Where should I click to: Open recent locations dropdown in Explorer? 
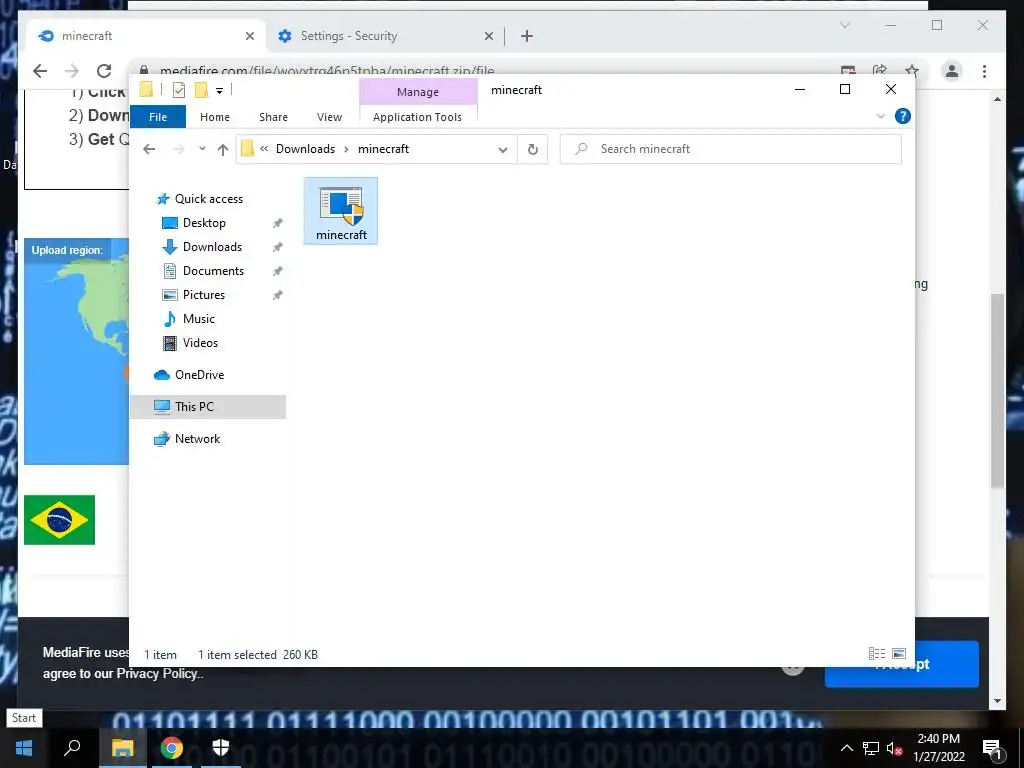[x=202, y=149]
